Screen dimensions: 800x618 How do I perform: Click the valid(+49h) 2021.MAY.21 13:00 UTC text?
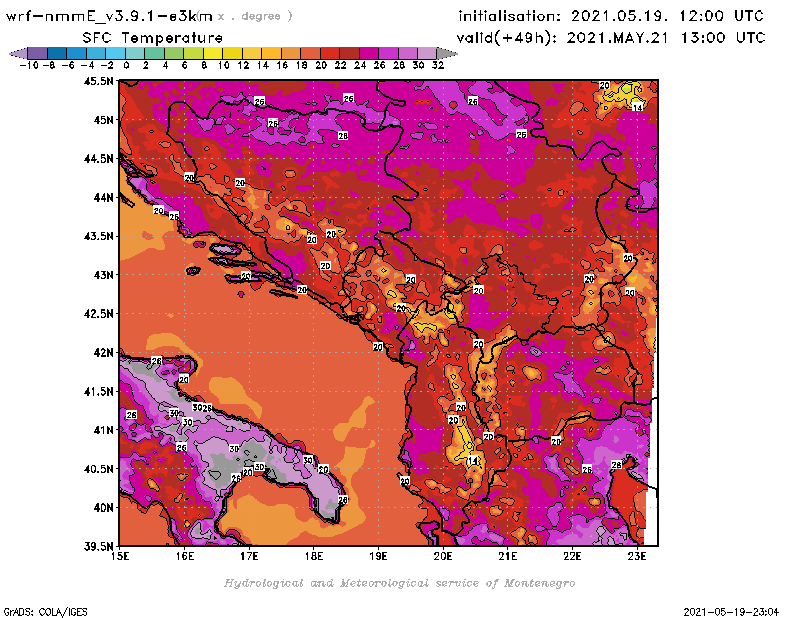[x=611, y=38]
